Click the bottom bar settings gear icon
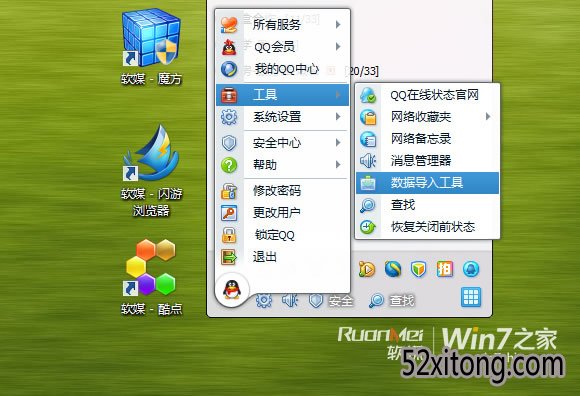This screenshot has width=580, height=396. point(264,300)
